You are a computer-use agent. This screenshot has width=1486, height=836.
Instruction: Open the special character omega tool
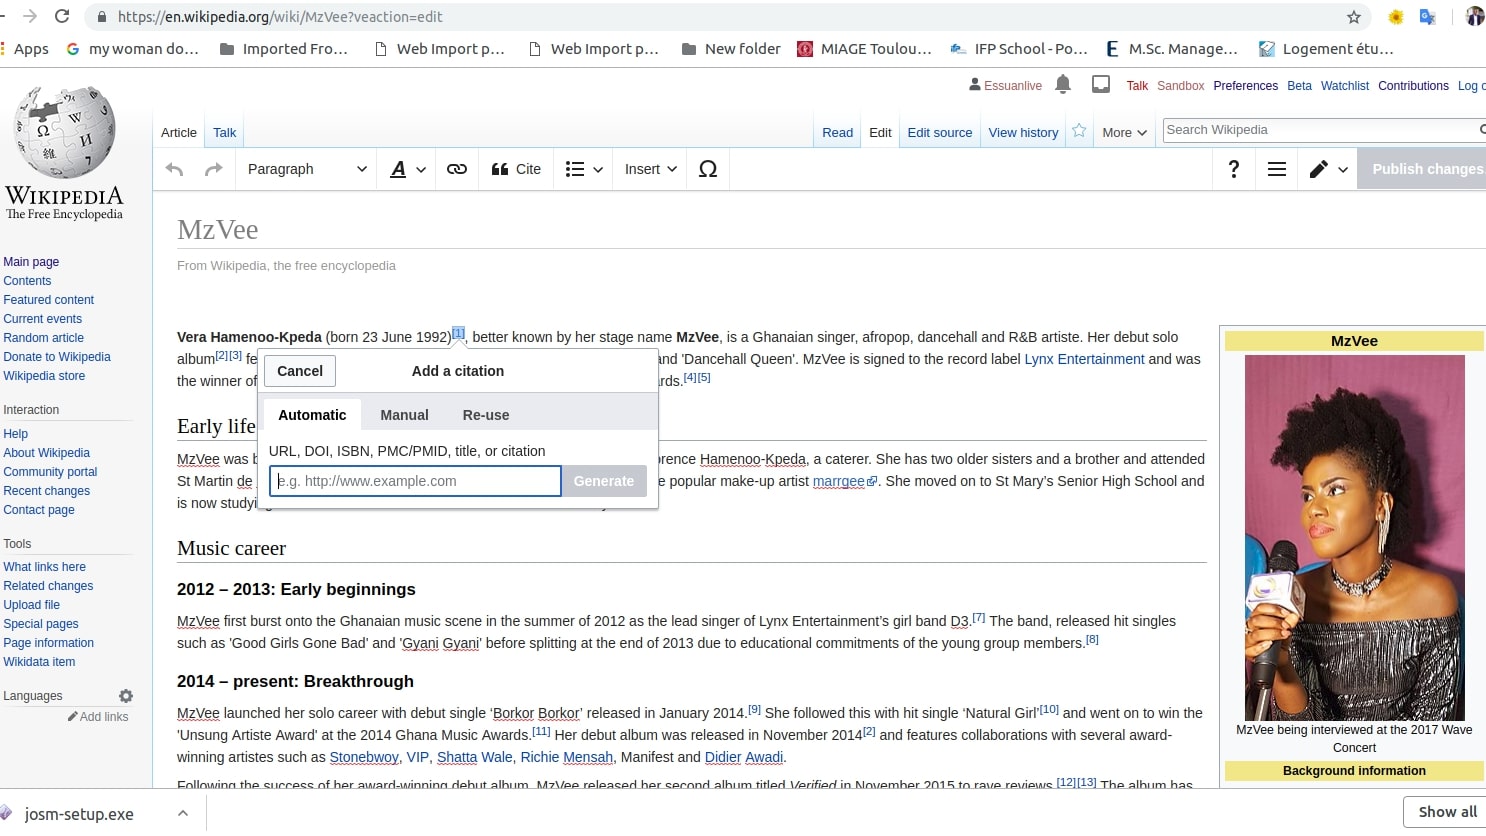click(x=708, y=169)
